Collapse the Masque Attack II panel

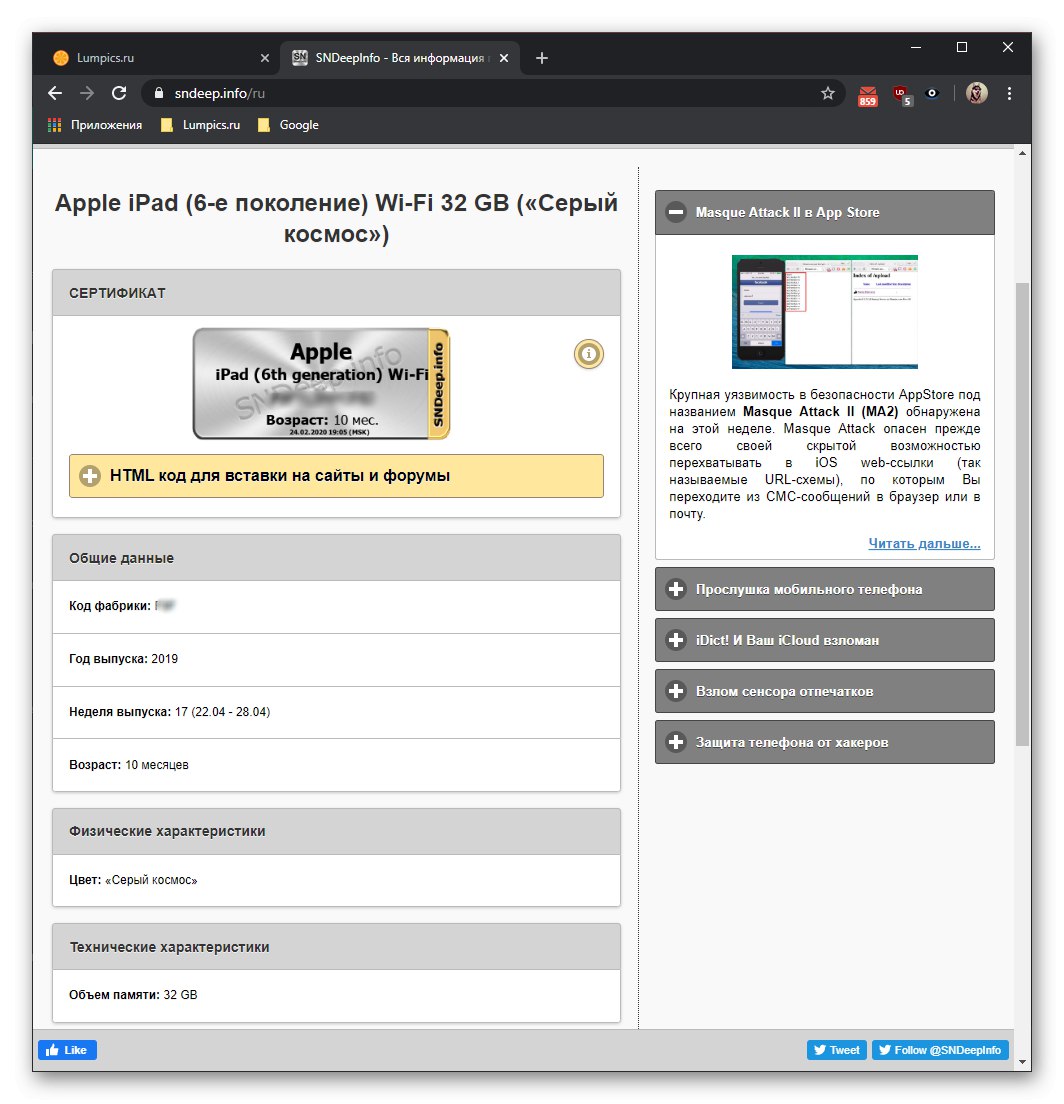pyautogui.click(x=824, y=213)
